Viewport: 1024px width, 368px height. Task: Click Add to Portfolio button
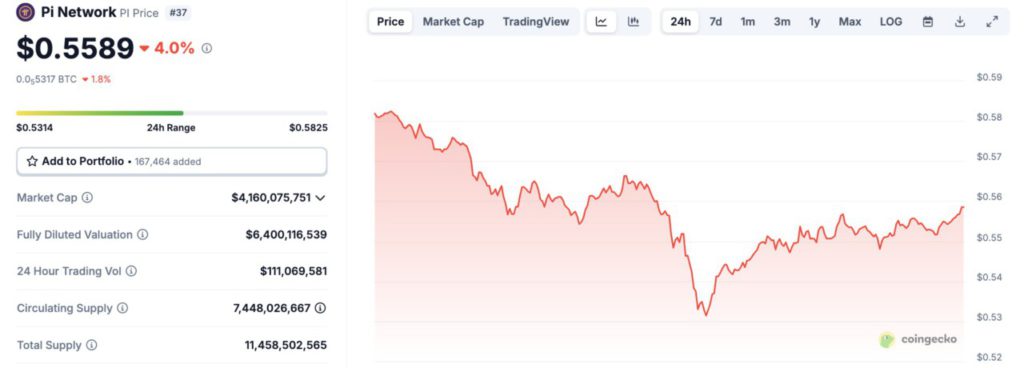(x=172, y=161)
